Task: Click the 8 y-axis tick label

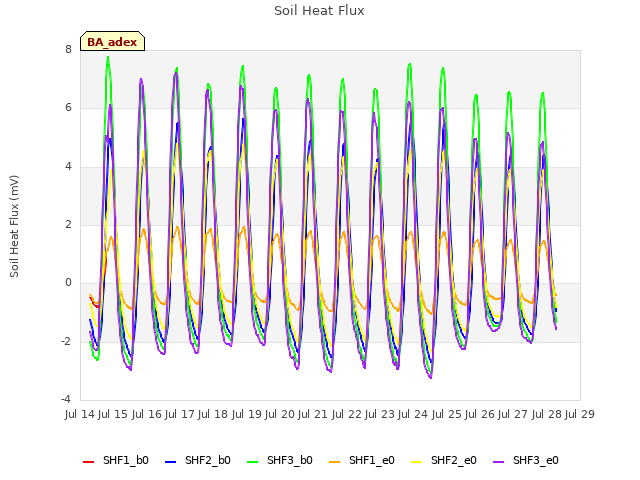Action: coord(68,49)
